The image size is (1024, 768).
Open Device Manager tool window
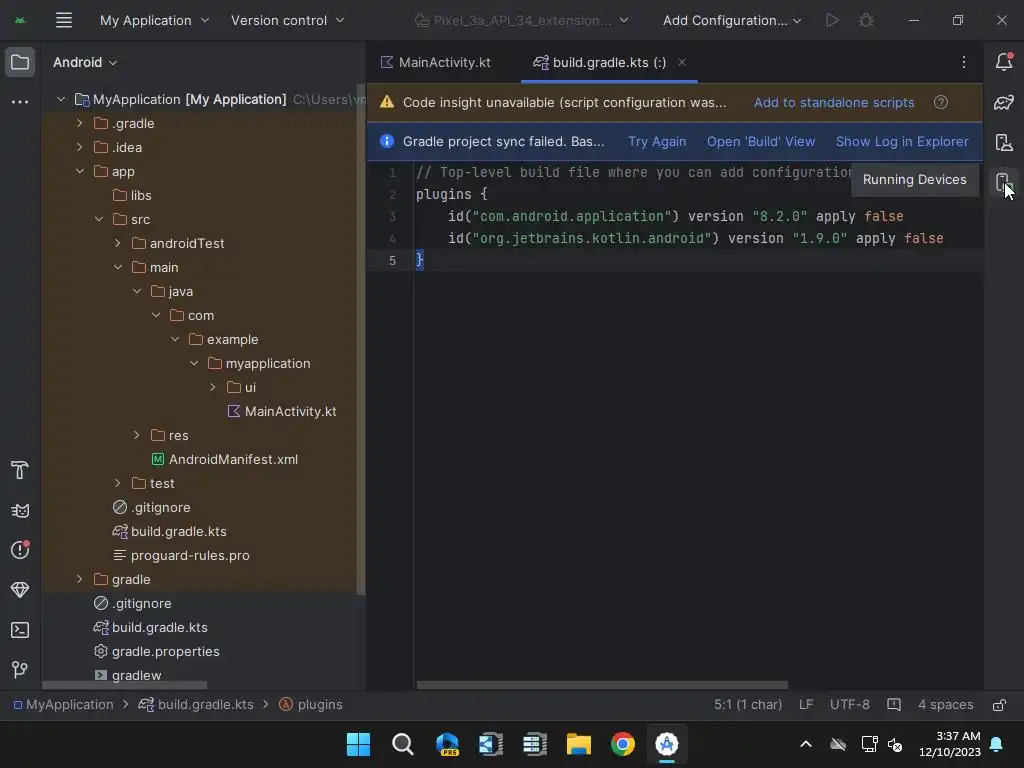(x=1004, y=142)
